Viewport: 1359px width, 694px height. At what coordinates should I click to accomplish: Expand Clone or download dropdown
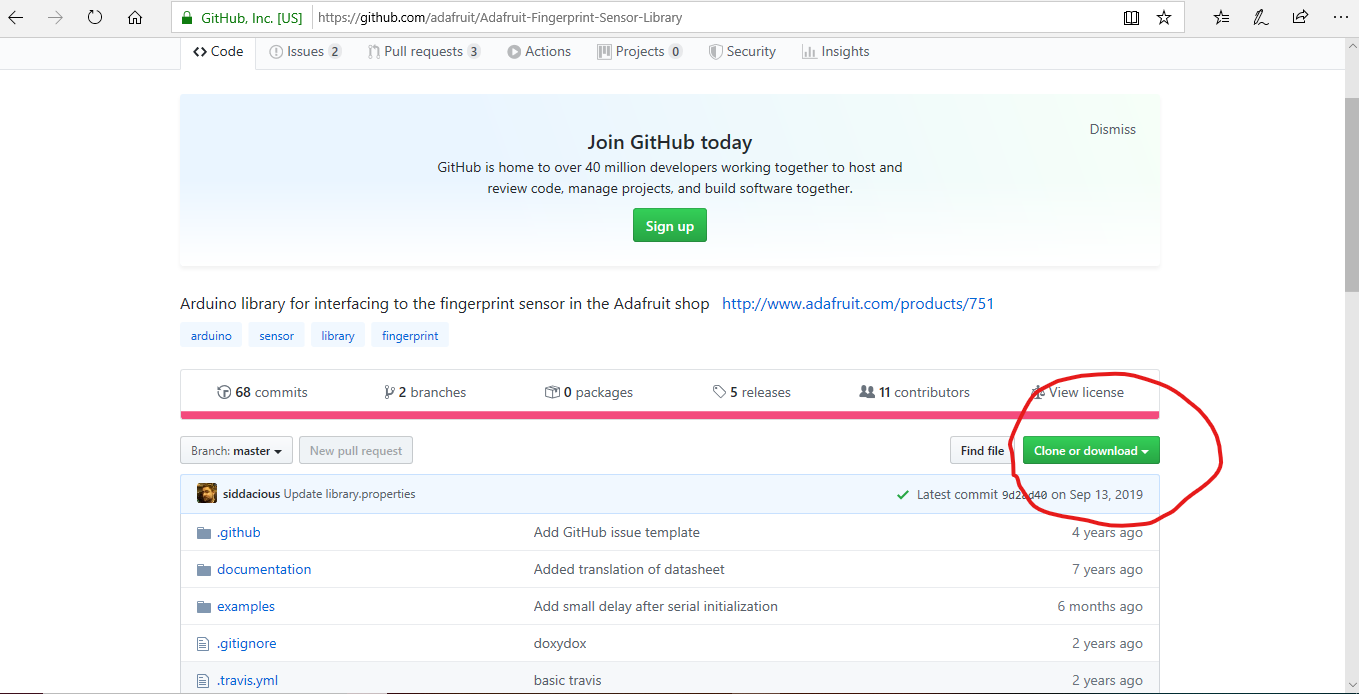(x=1091, y=451)
